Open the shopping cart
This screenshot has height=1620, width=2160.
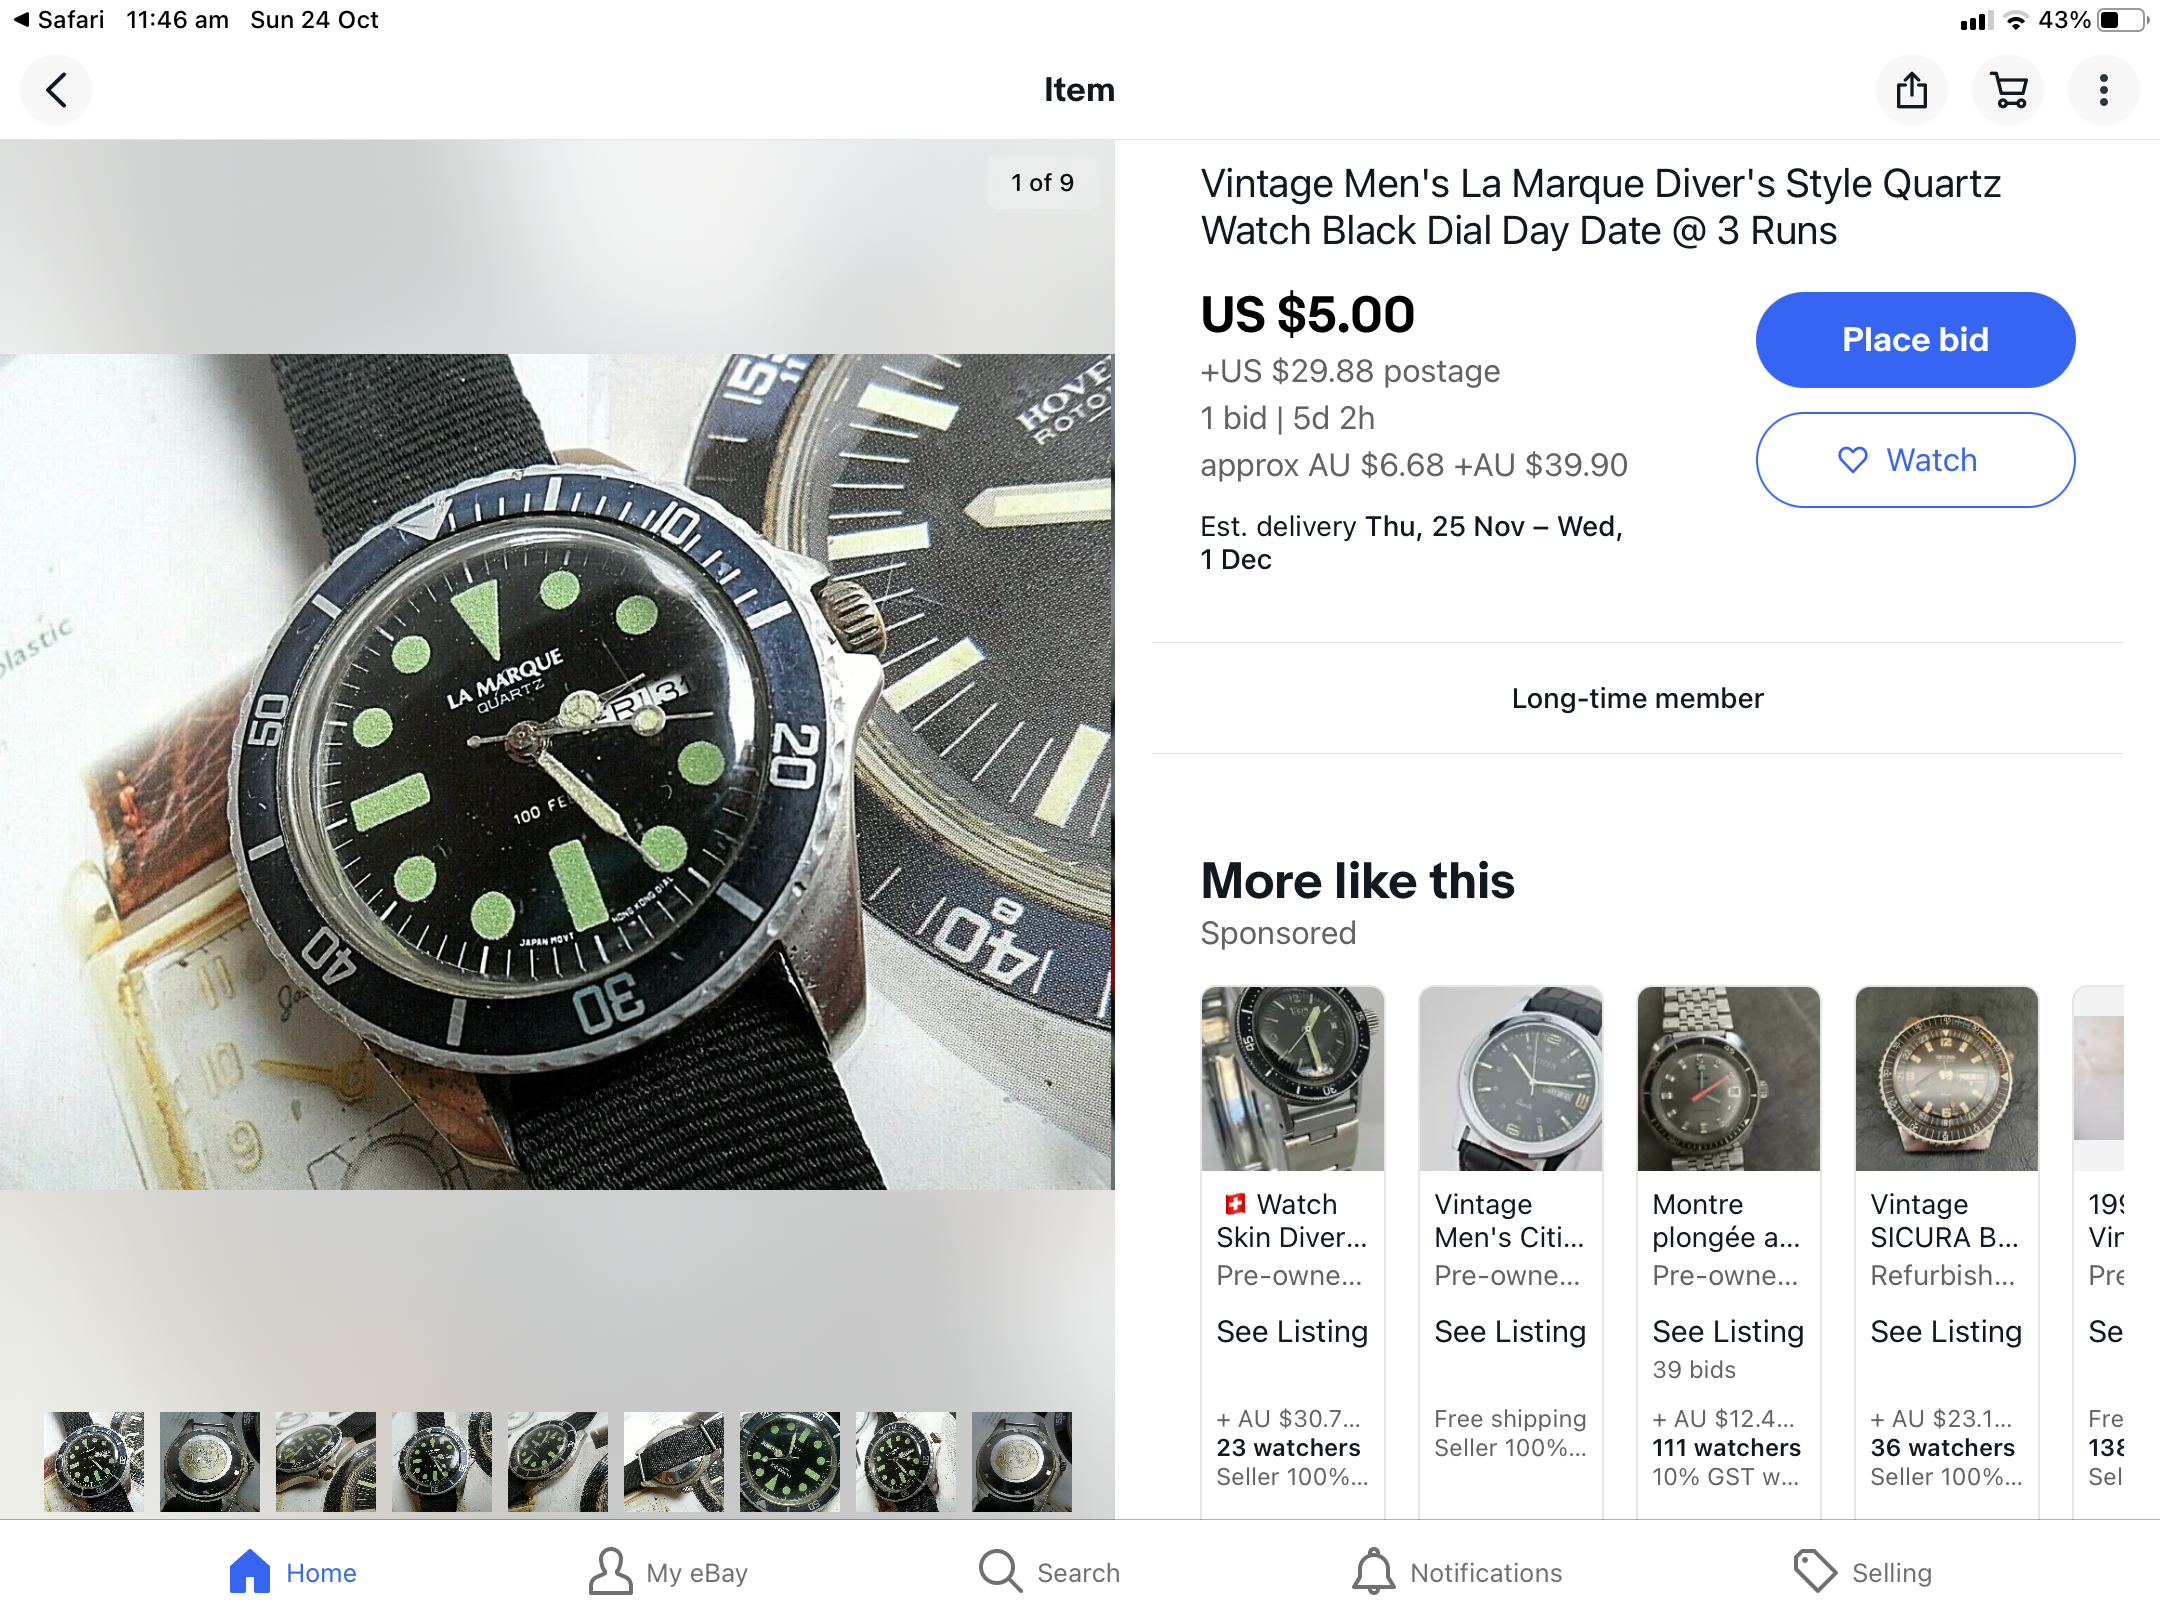pos(2008,90)
